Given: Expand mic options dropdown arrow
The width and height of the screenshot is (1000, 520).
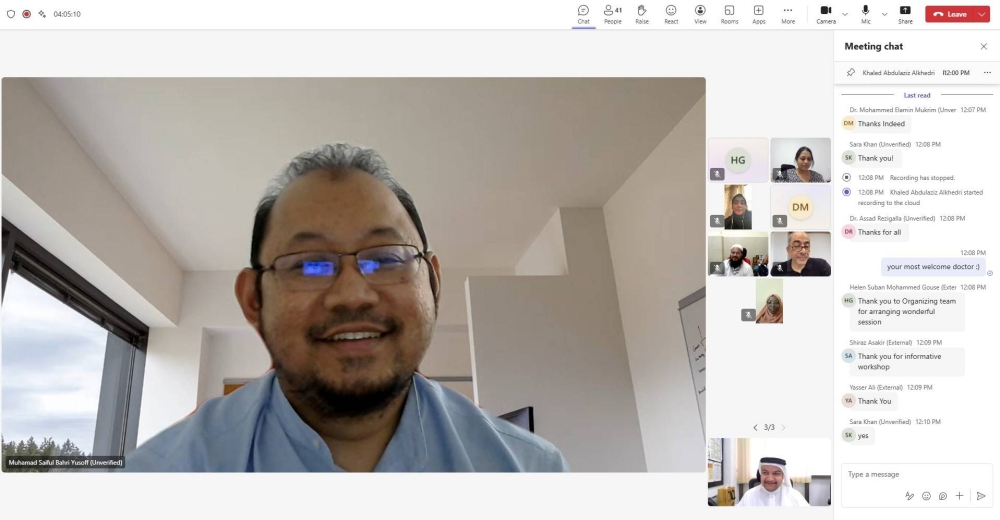Looking at the screenshot, I should [884, 14].
